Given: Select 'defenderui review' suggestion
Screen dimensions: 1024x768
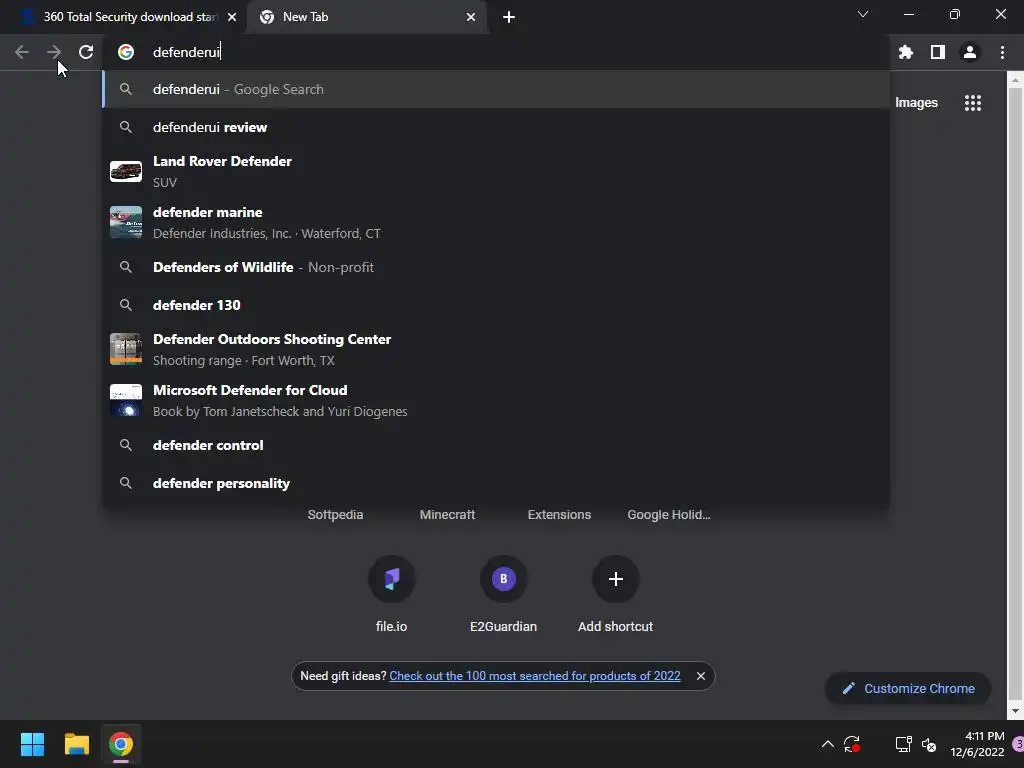Looking at the screenshot, I should [496, 127].
